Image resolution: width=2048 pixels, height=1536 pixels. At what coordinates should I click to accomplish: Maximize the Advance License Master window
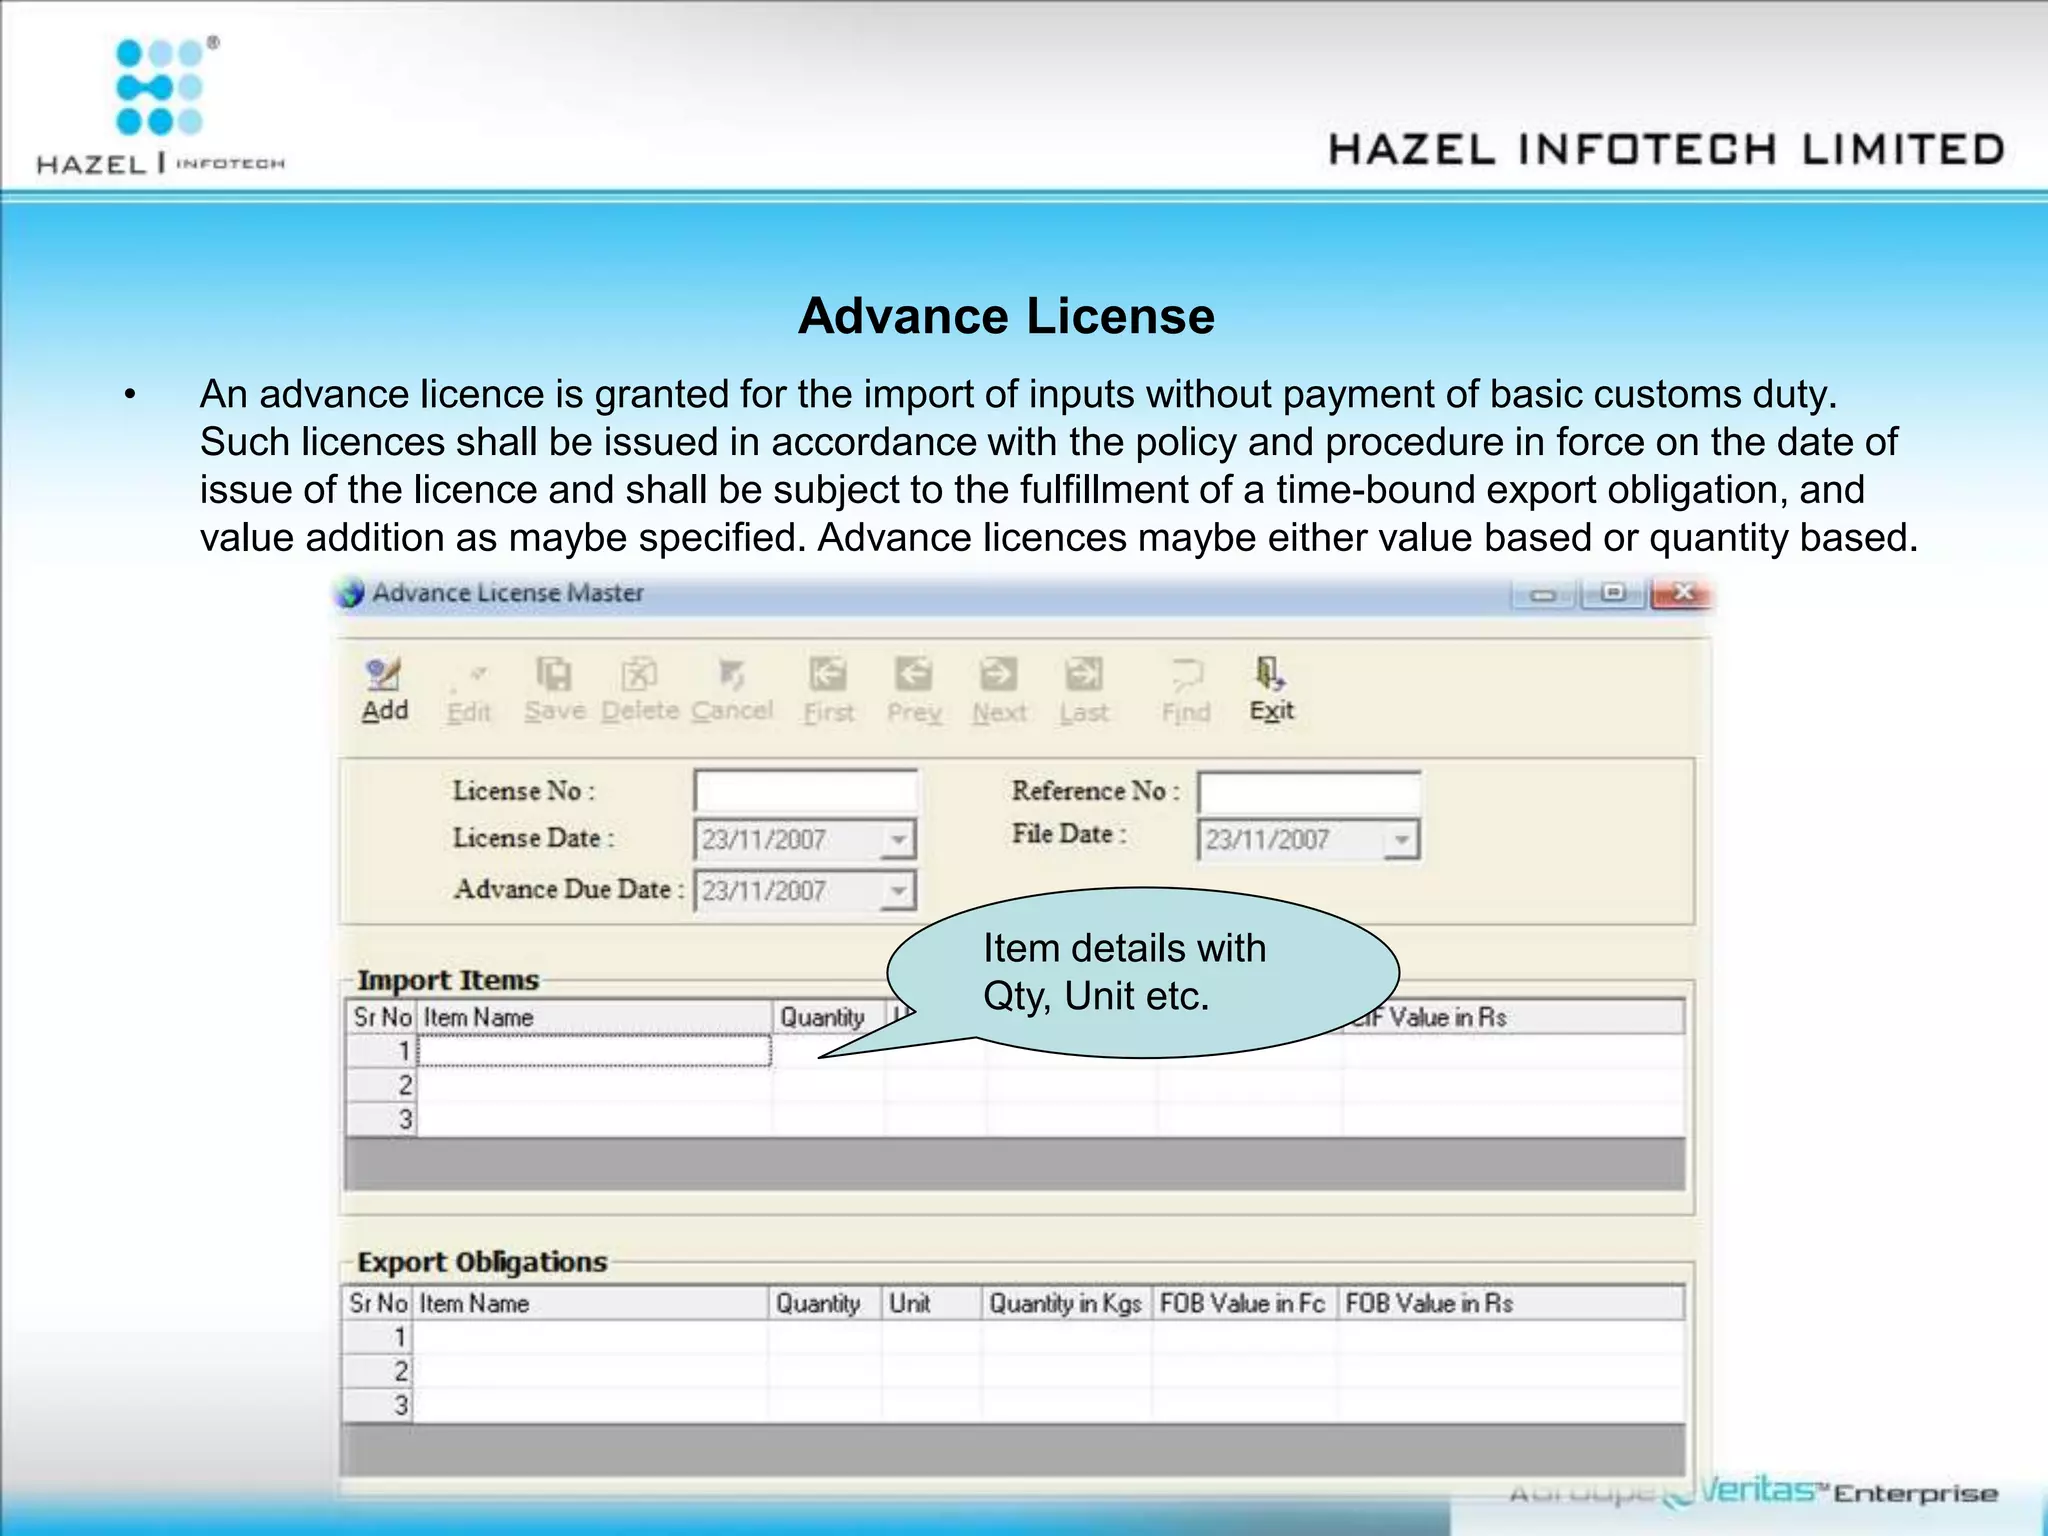pos(1613,594)
